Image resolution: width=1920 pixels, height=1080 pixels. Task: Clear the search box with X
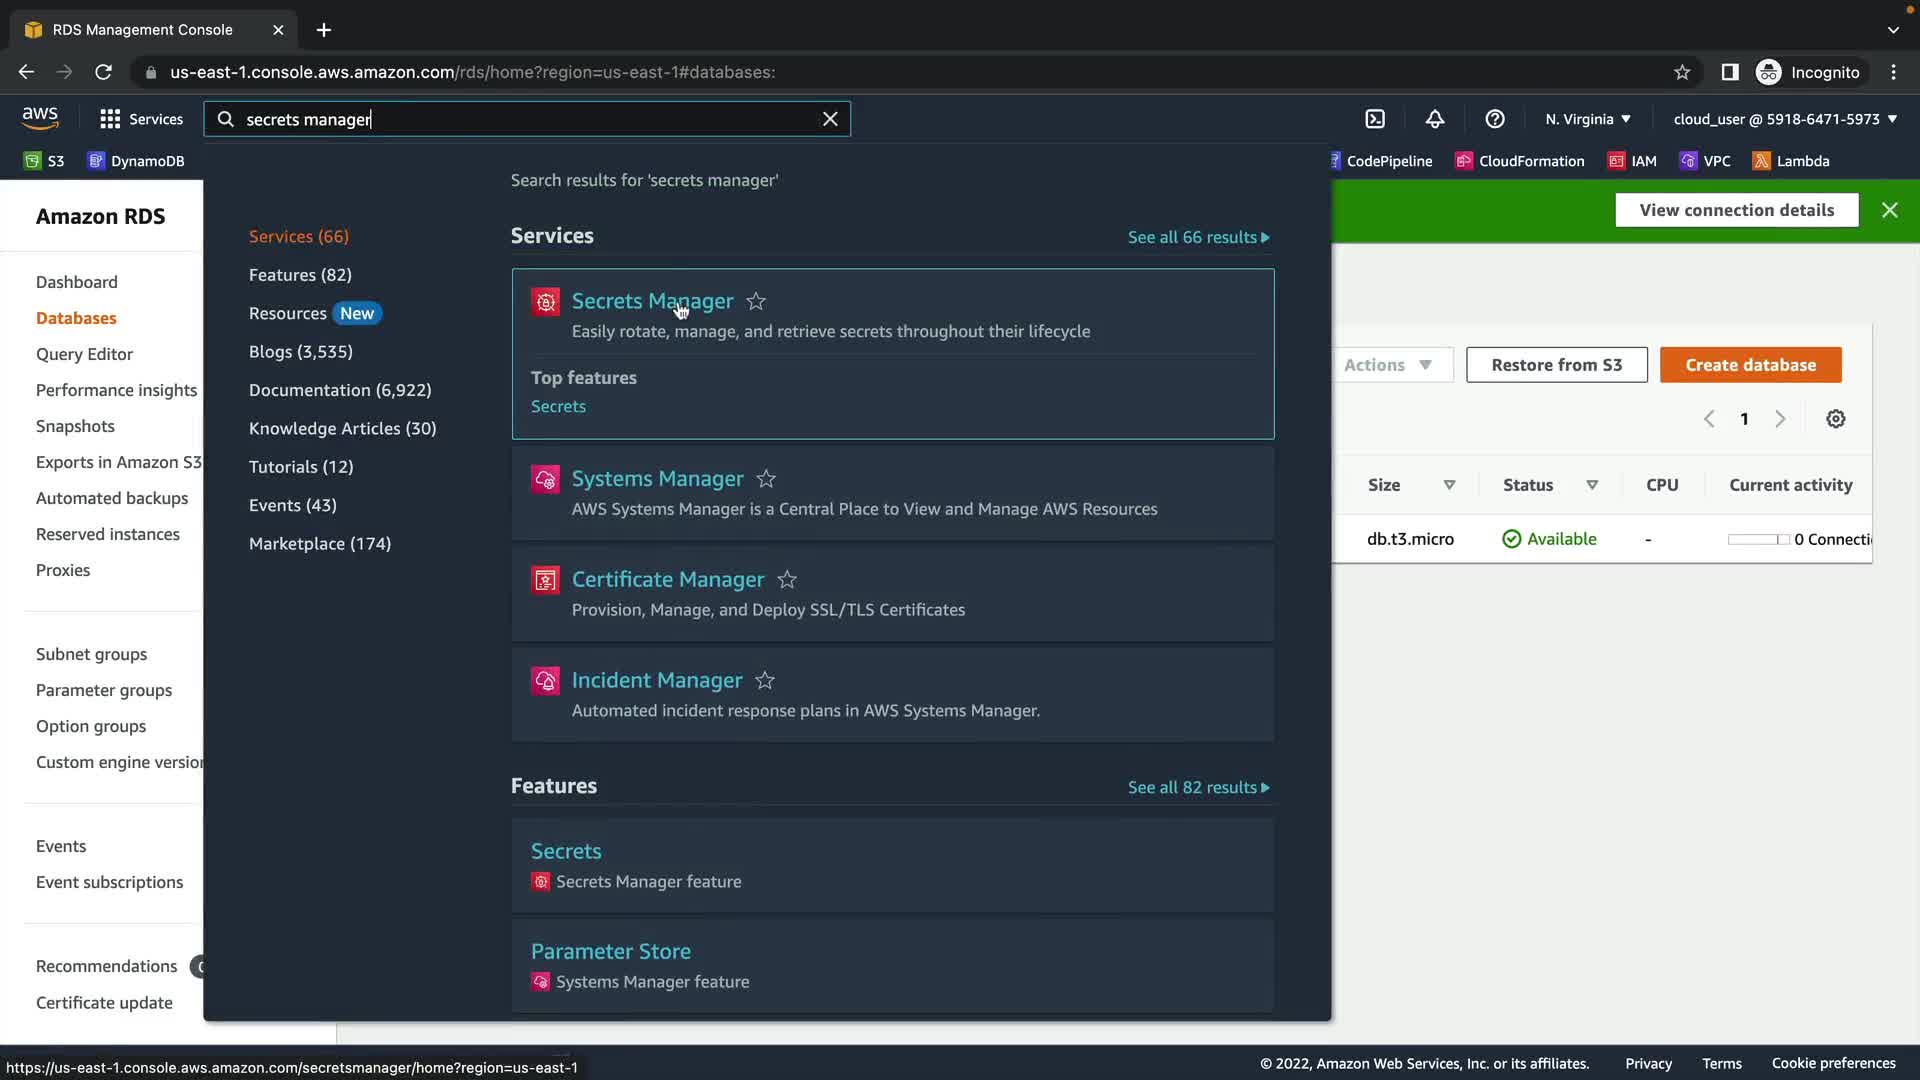(830, 119)
